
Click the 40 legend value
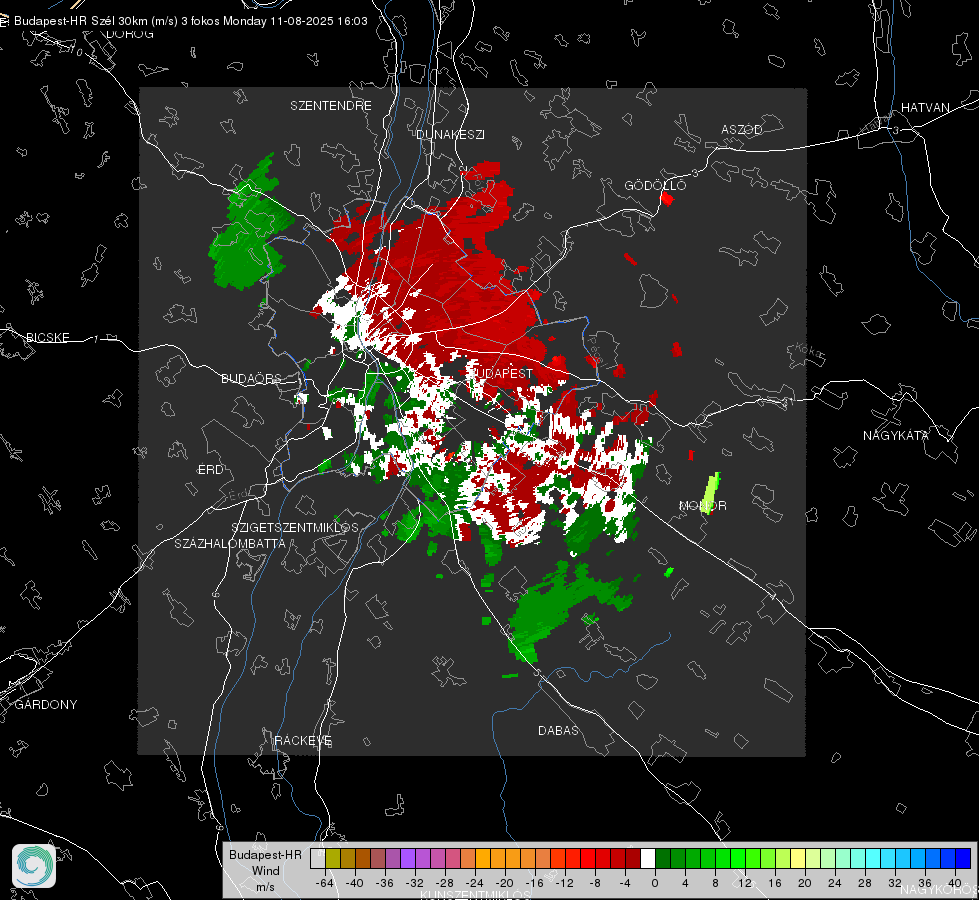(x=955, y=883)
